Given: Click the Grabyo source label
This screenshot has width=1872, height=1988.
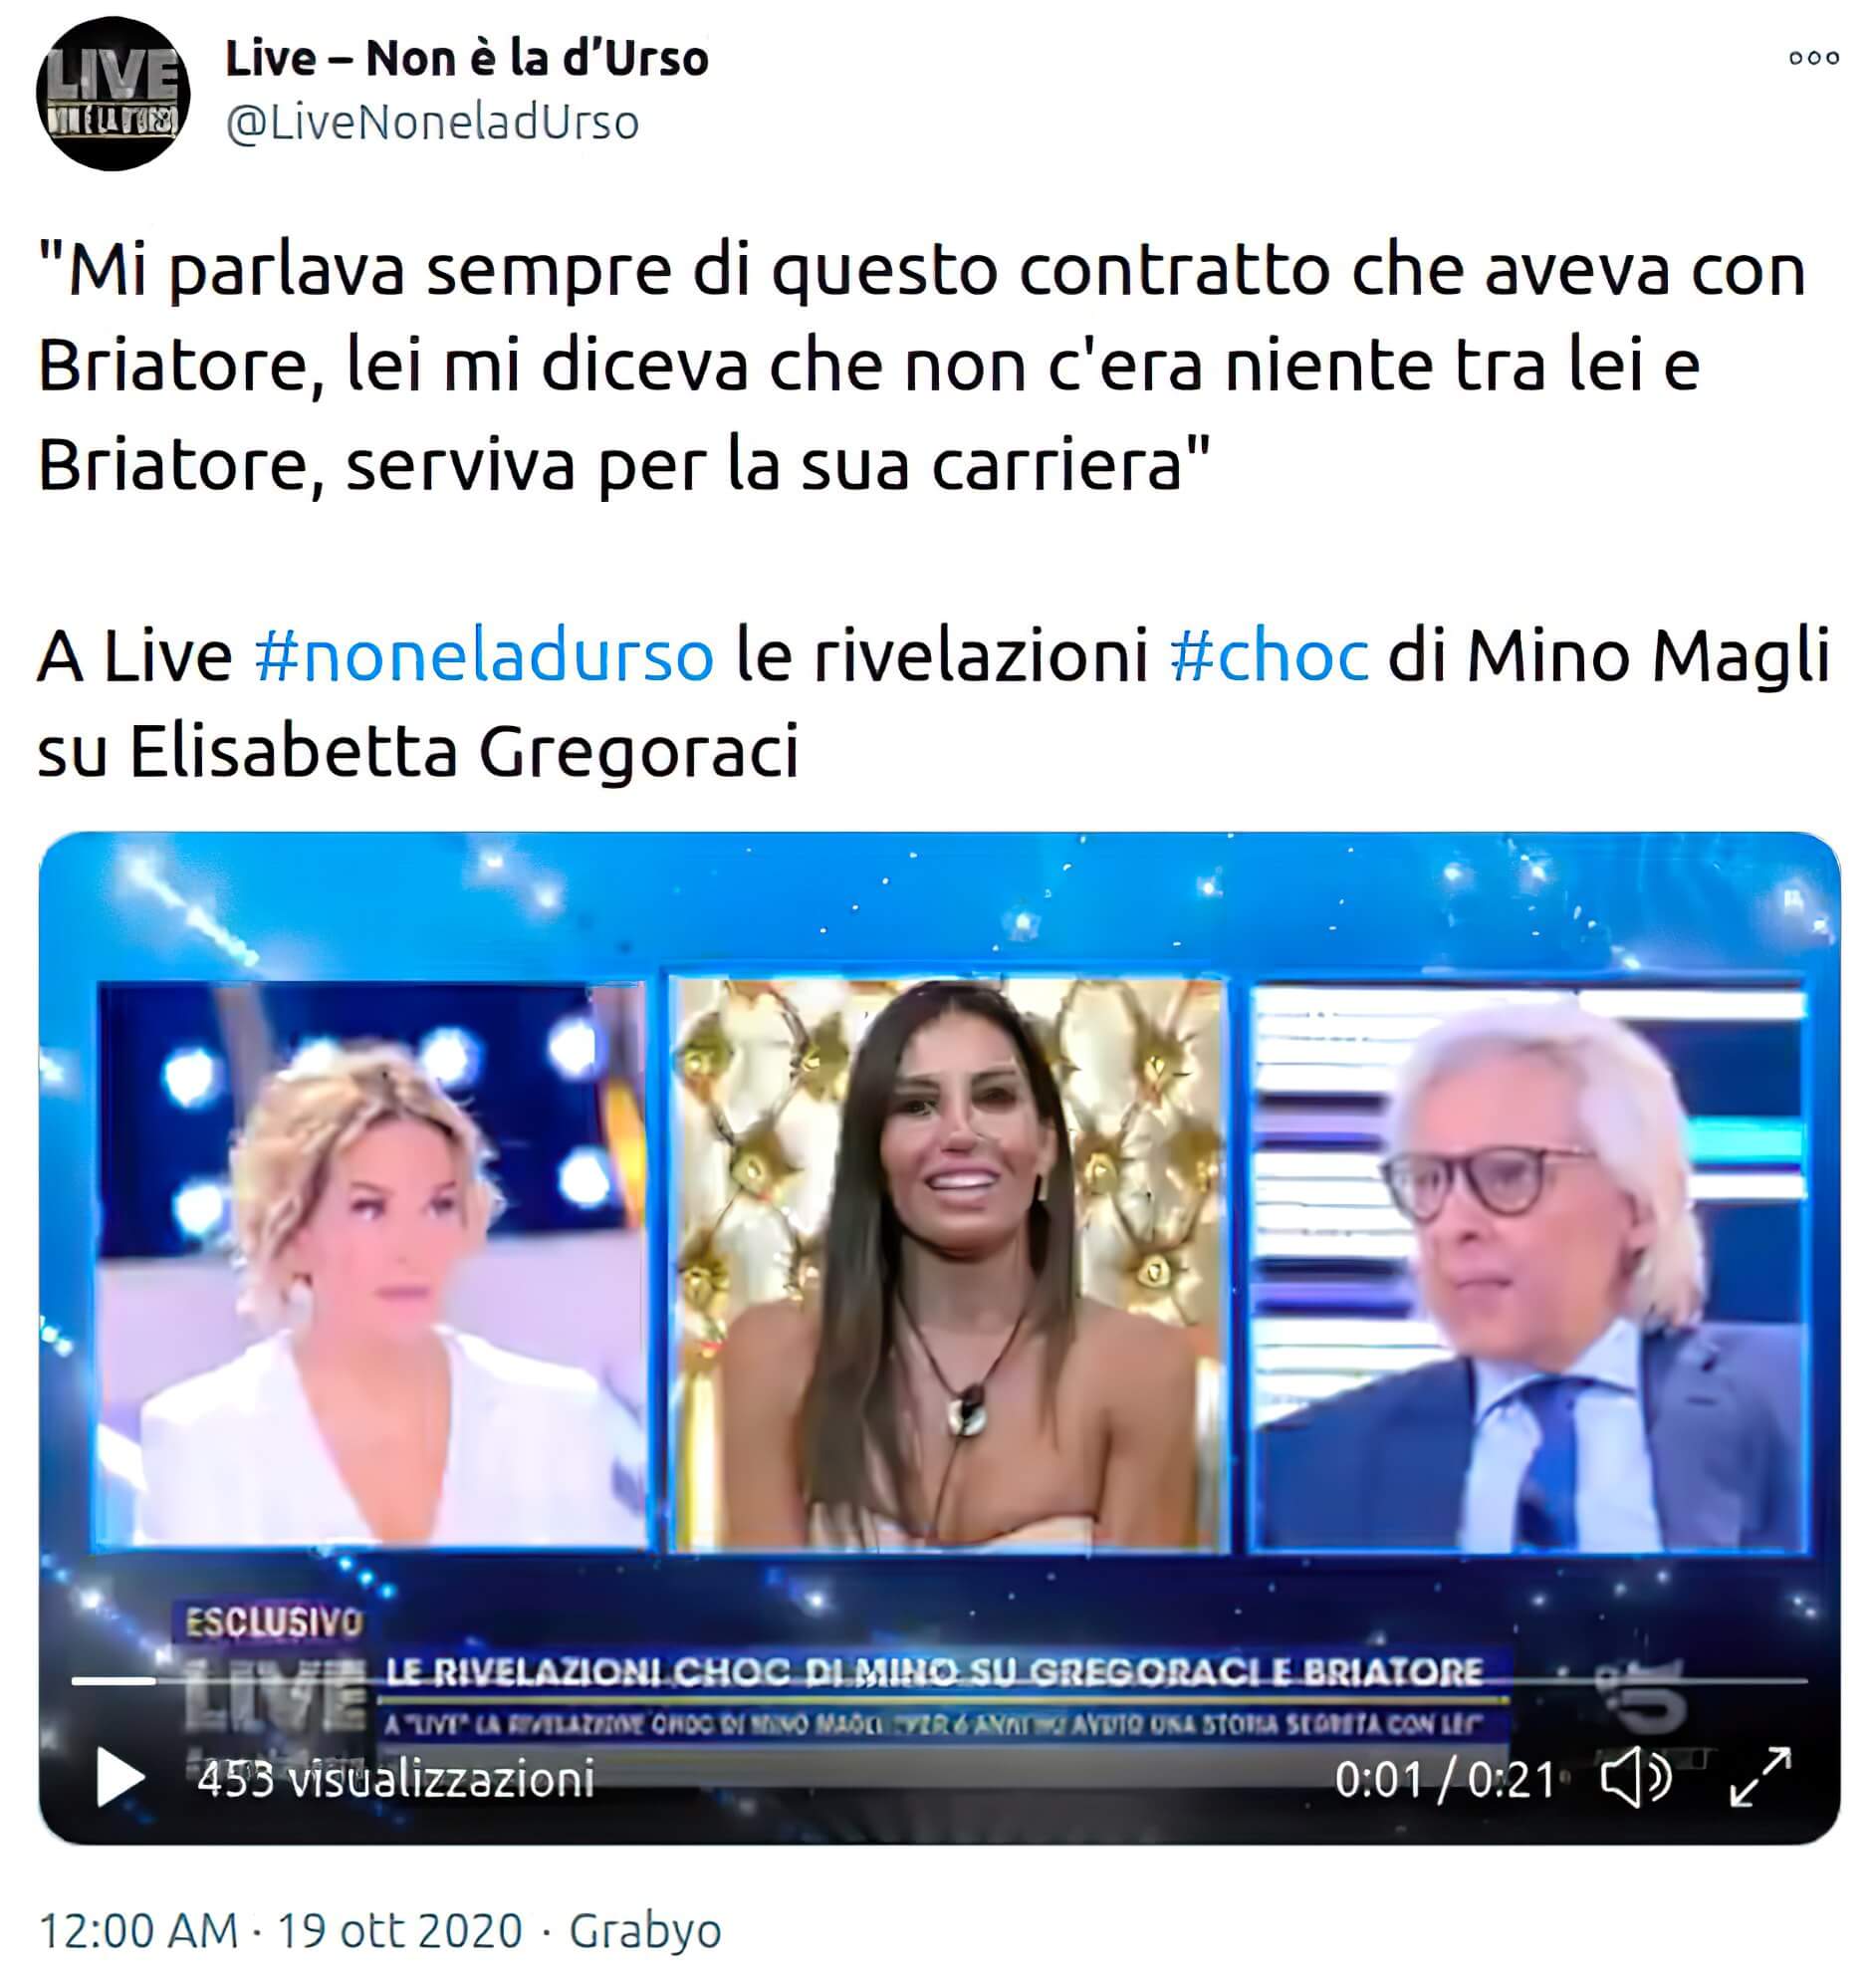Looking at the screenshot, I should coord(645,1930).
